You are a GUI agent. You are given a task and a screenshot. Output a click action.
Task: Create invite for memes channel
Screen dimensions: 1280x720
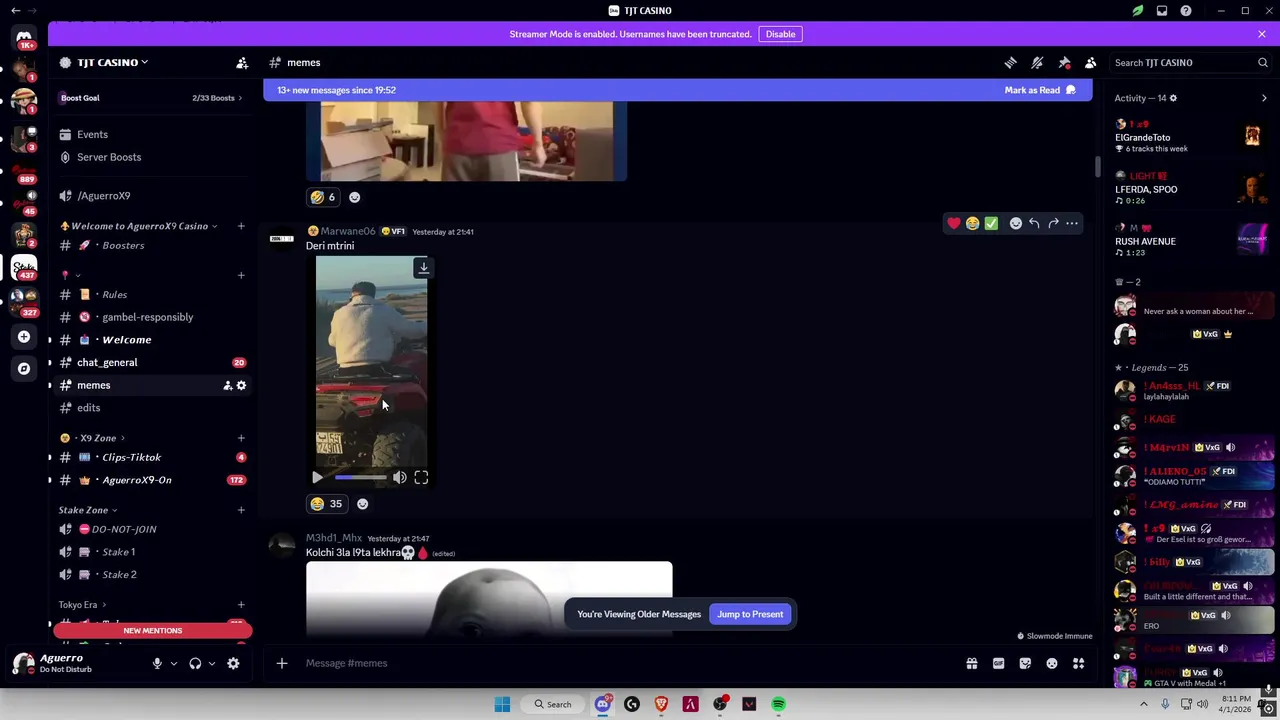tap(227, 385)
